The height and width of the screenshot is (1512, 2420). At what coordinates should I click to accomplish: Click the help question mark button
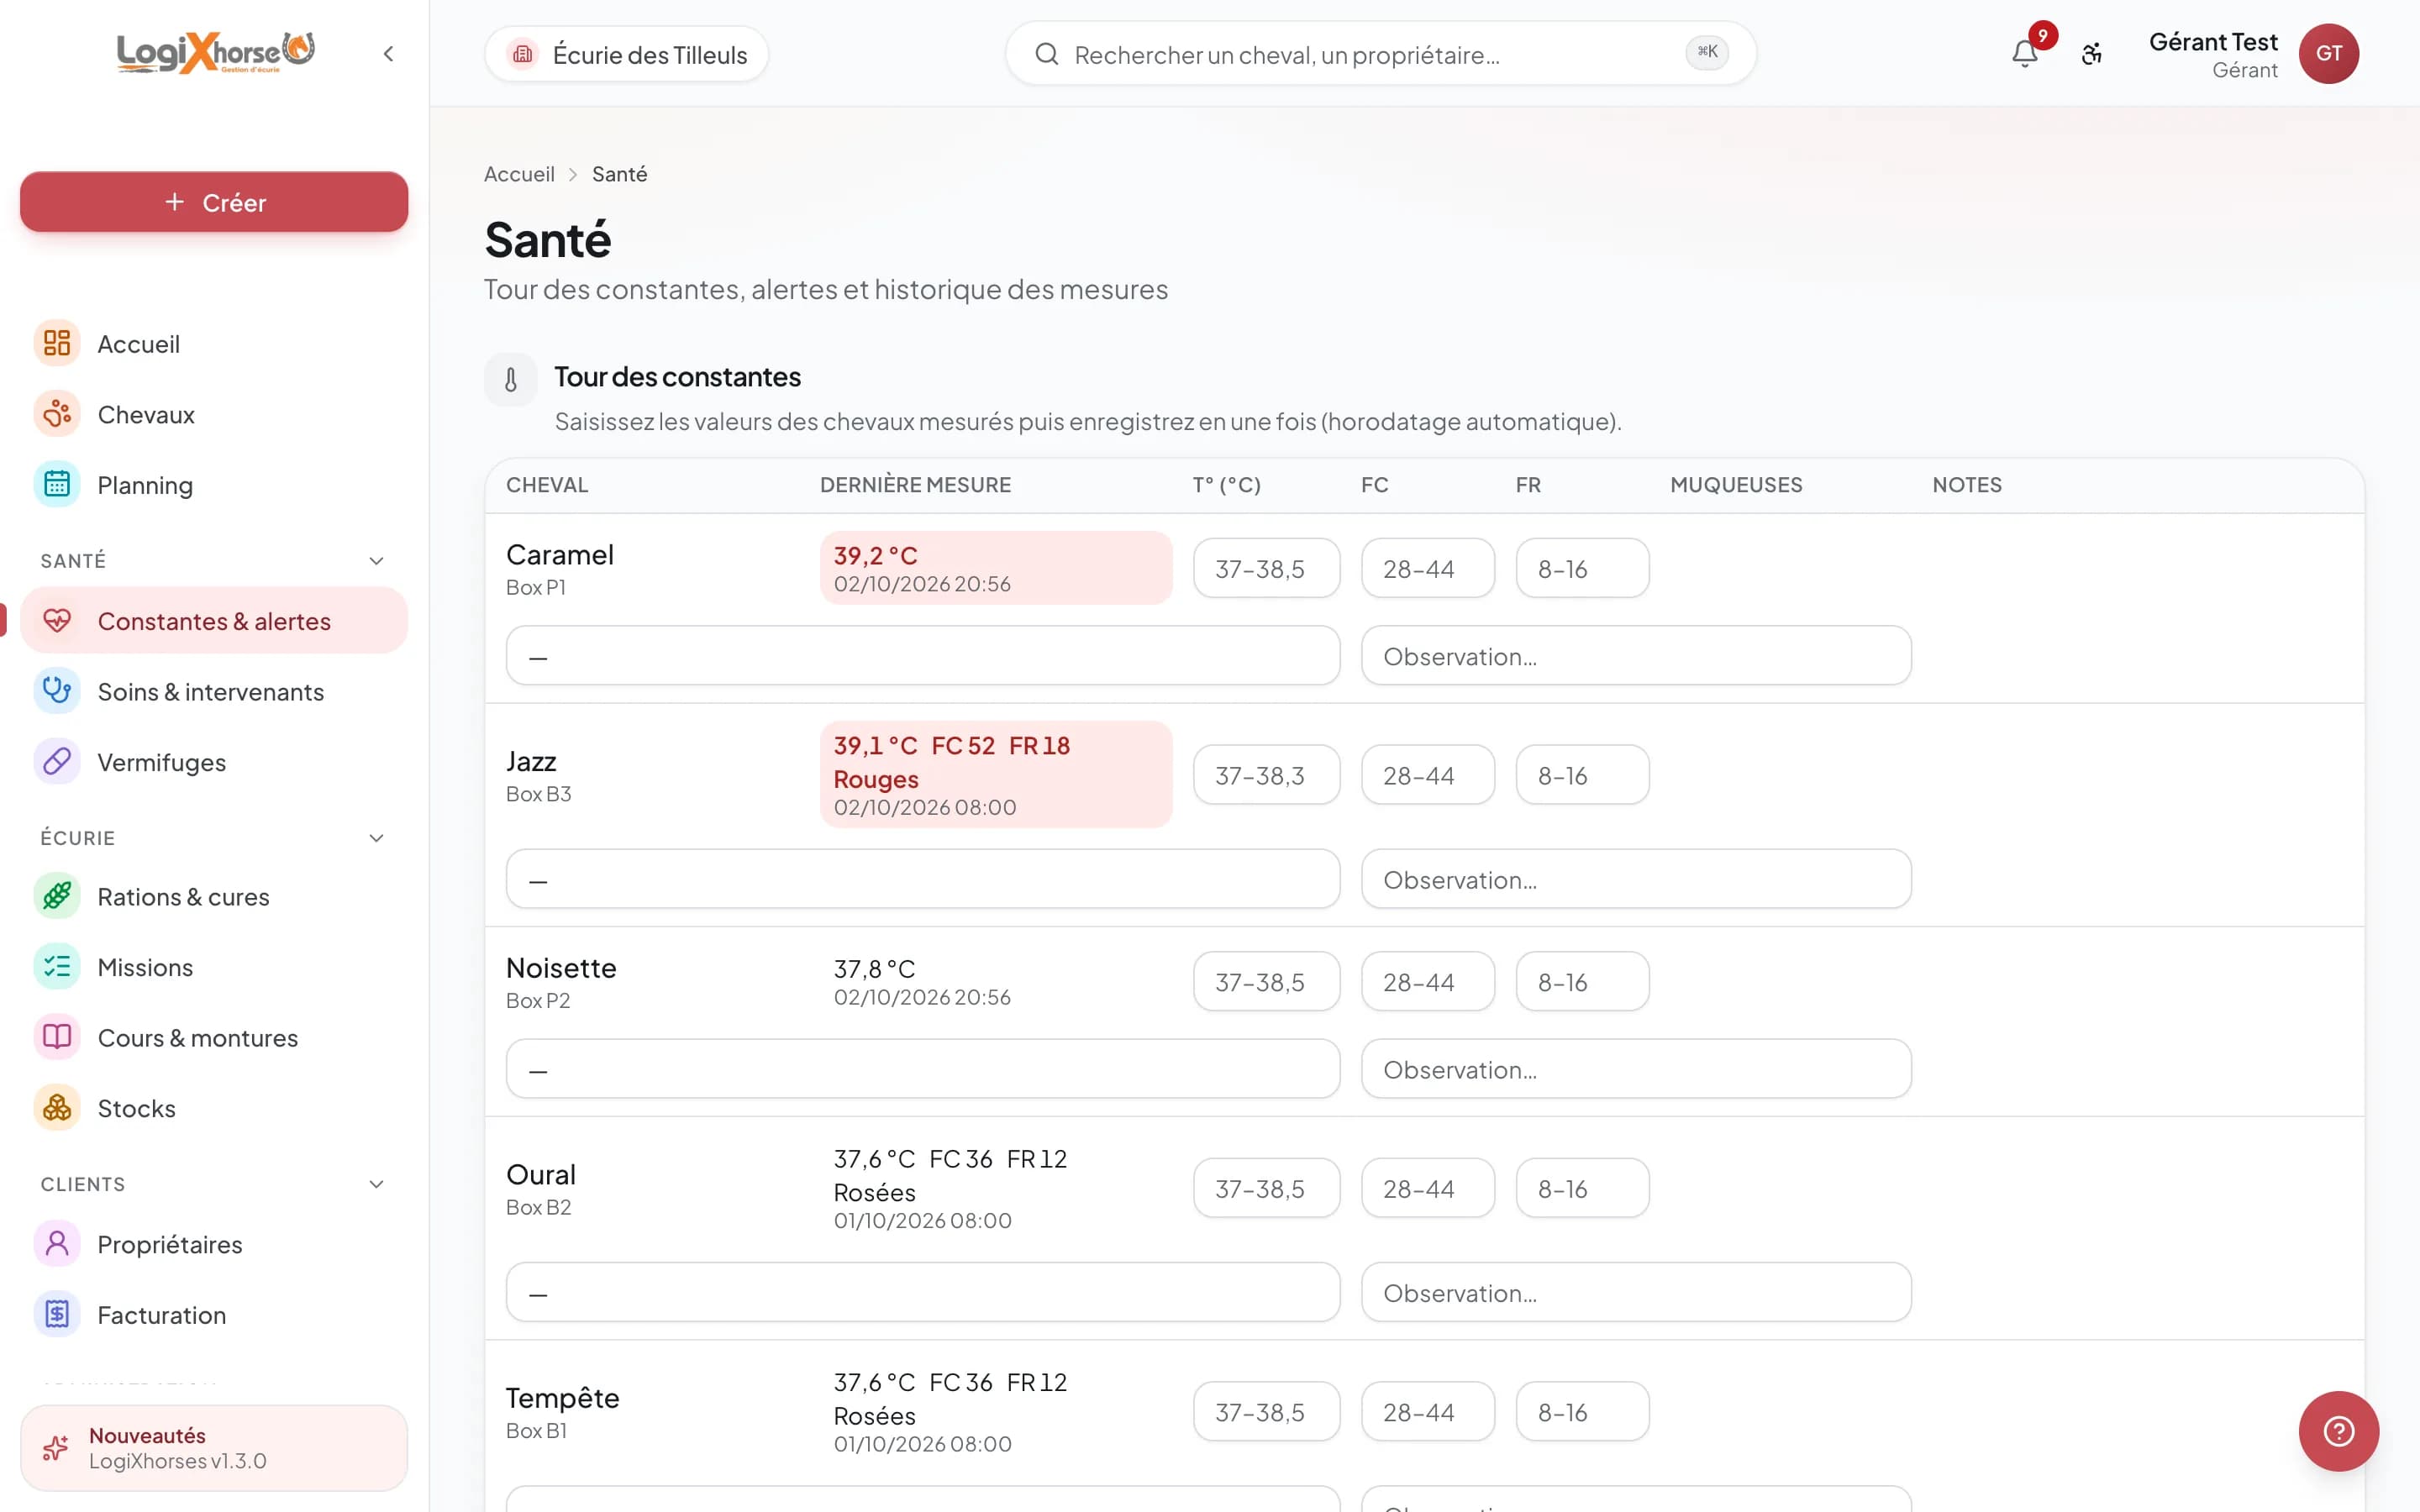click(2338, 1431)
